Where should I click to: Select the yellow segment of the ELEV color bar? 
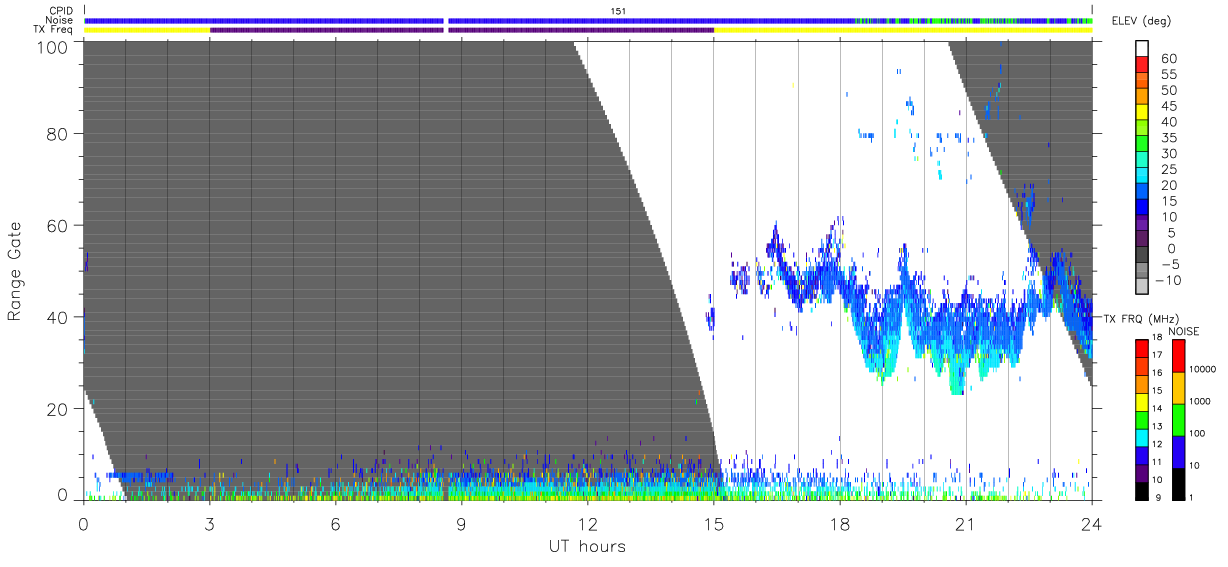pos(1142,114)
